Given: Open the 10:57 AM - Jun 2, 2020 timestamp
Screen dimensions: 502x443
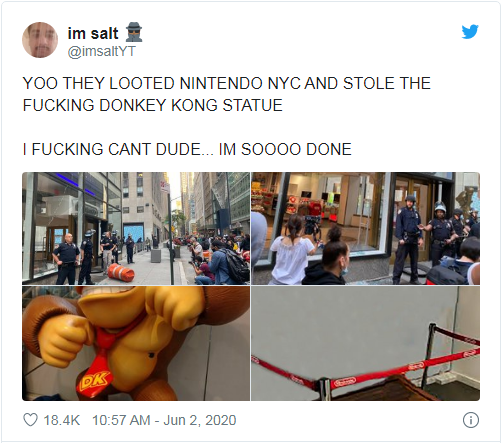Looking at the screenshot, I should coord(164,420).
